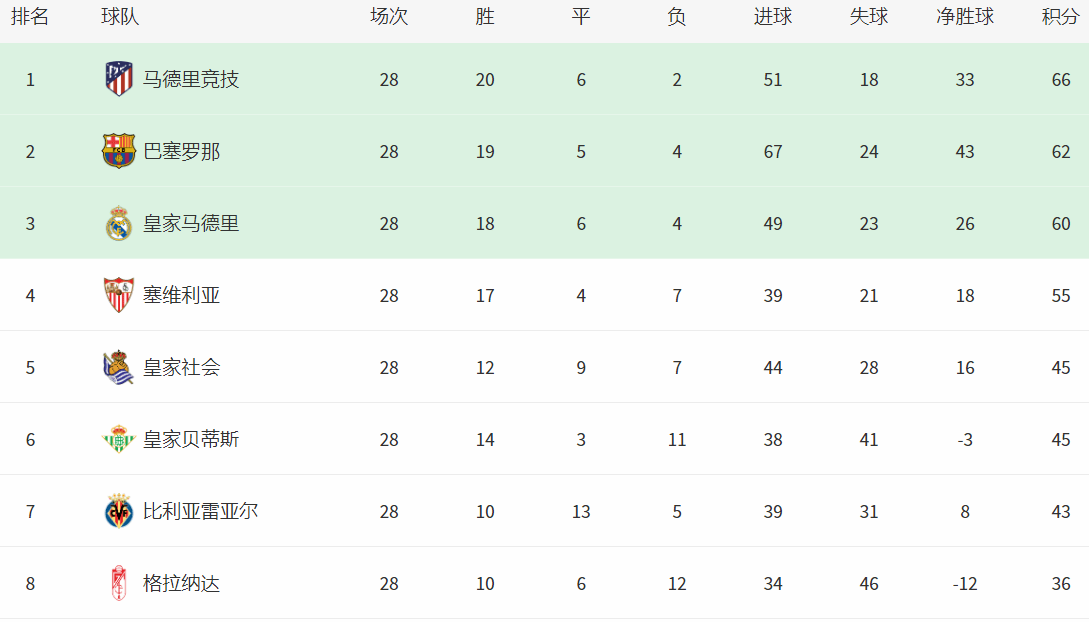This screenshot has width=1089, height=622.
Task: Select the 塞维利亚 team name
Action: coord(181,295)
